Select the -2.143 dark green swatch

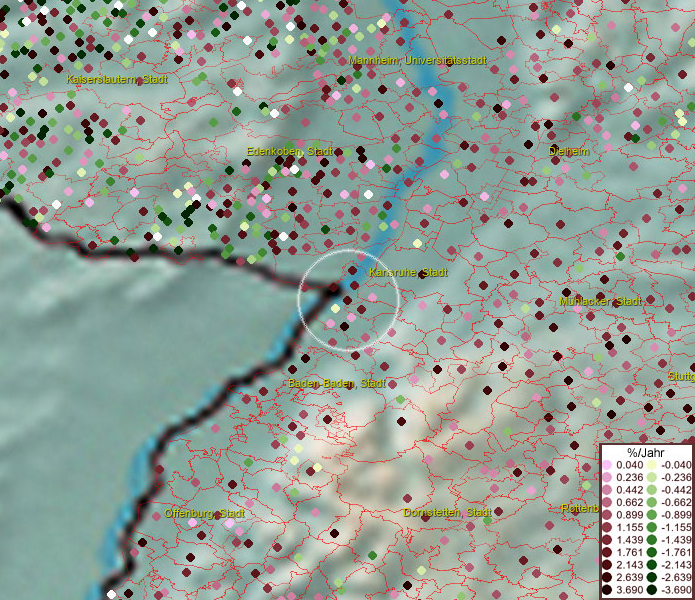point(652,565)
